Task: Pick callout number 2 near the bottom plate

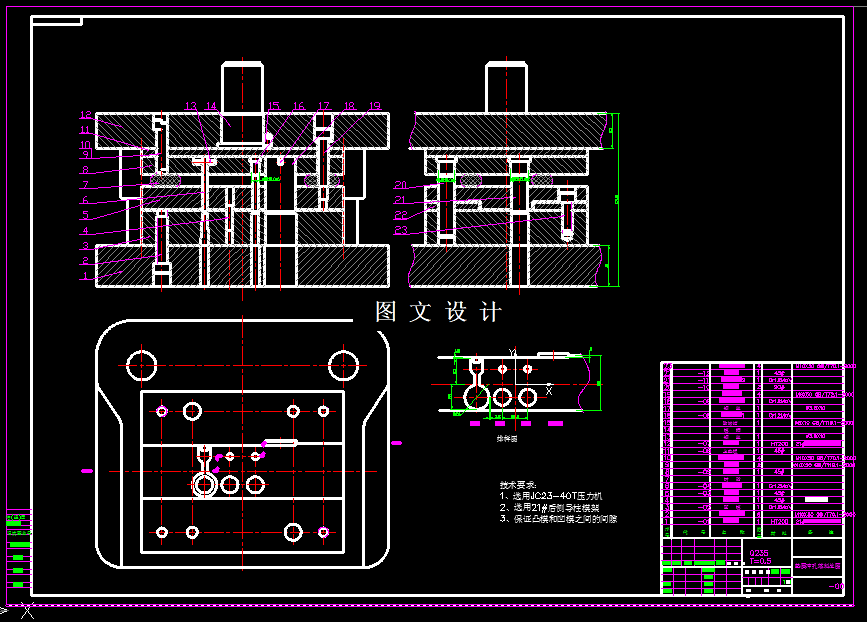Action: (x=85, y=260)
